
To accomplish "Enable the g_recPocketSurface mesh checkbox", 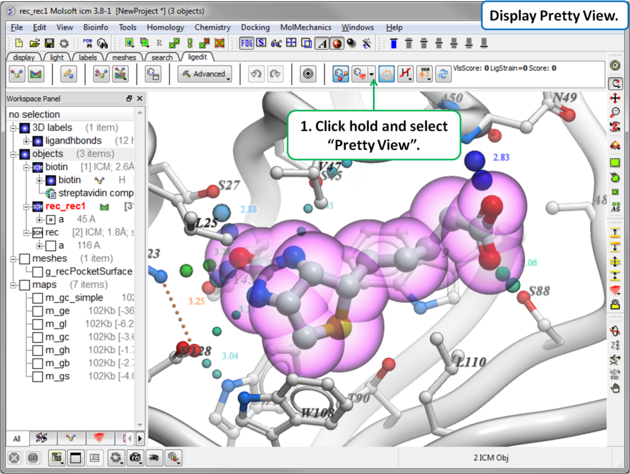I will (38, 271).
